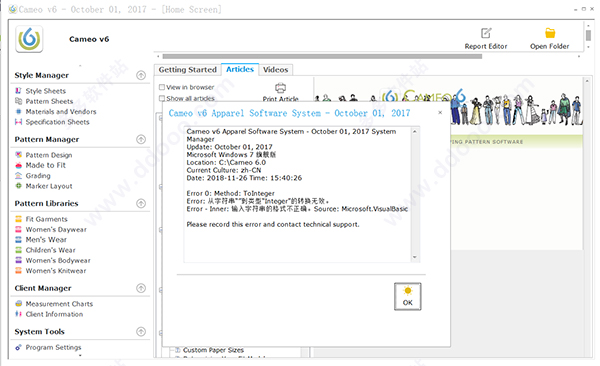Open Style Sheets in Style Manager

(46, 91)
